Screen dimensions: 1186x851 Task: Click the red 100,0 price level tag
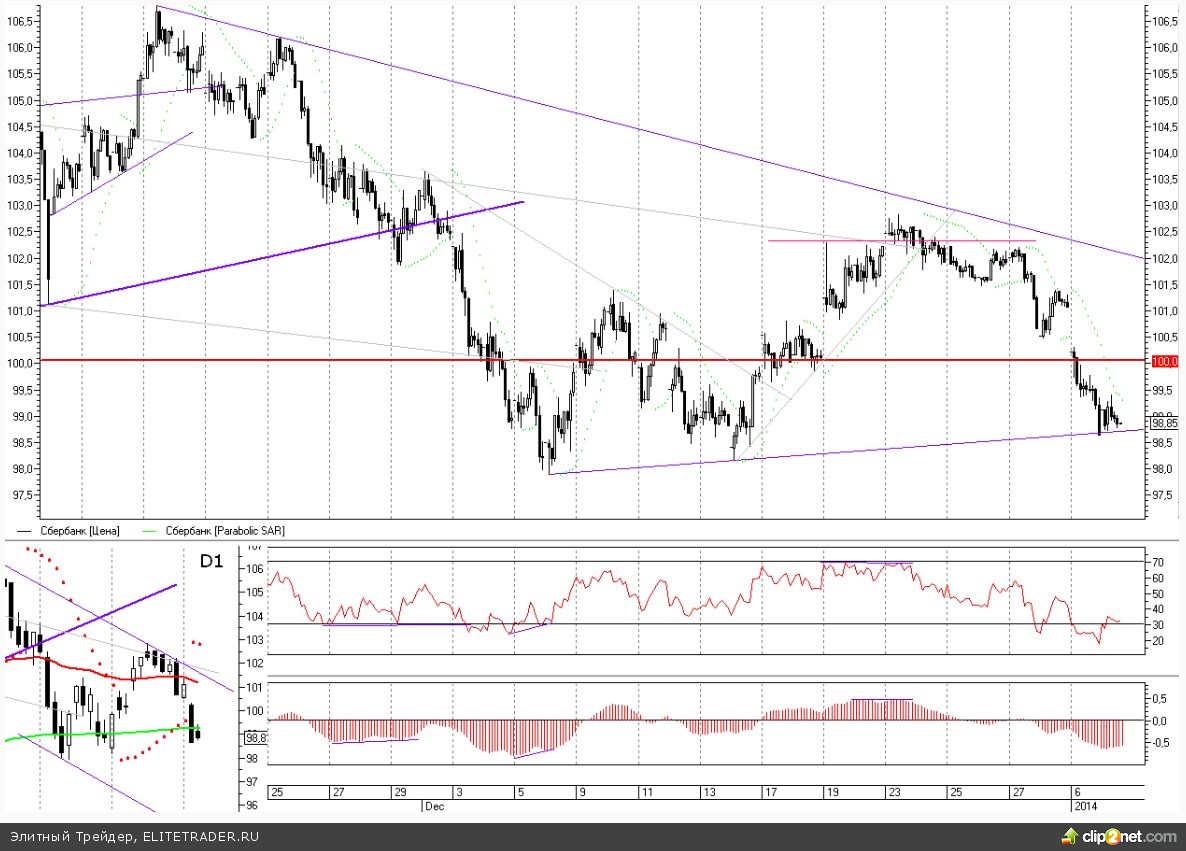(x=1164, y=360)
